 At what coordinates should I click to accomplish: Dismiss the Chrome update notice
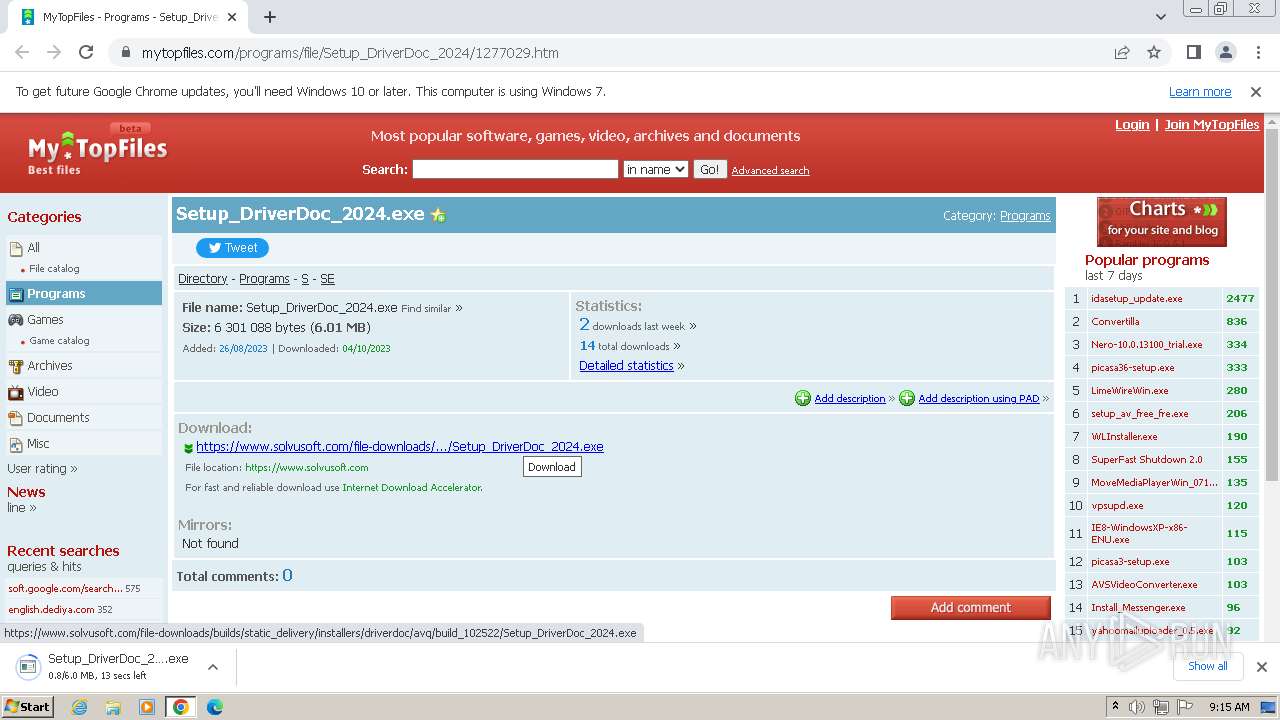click(1256, 92)
